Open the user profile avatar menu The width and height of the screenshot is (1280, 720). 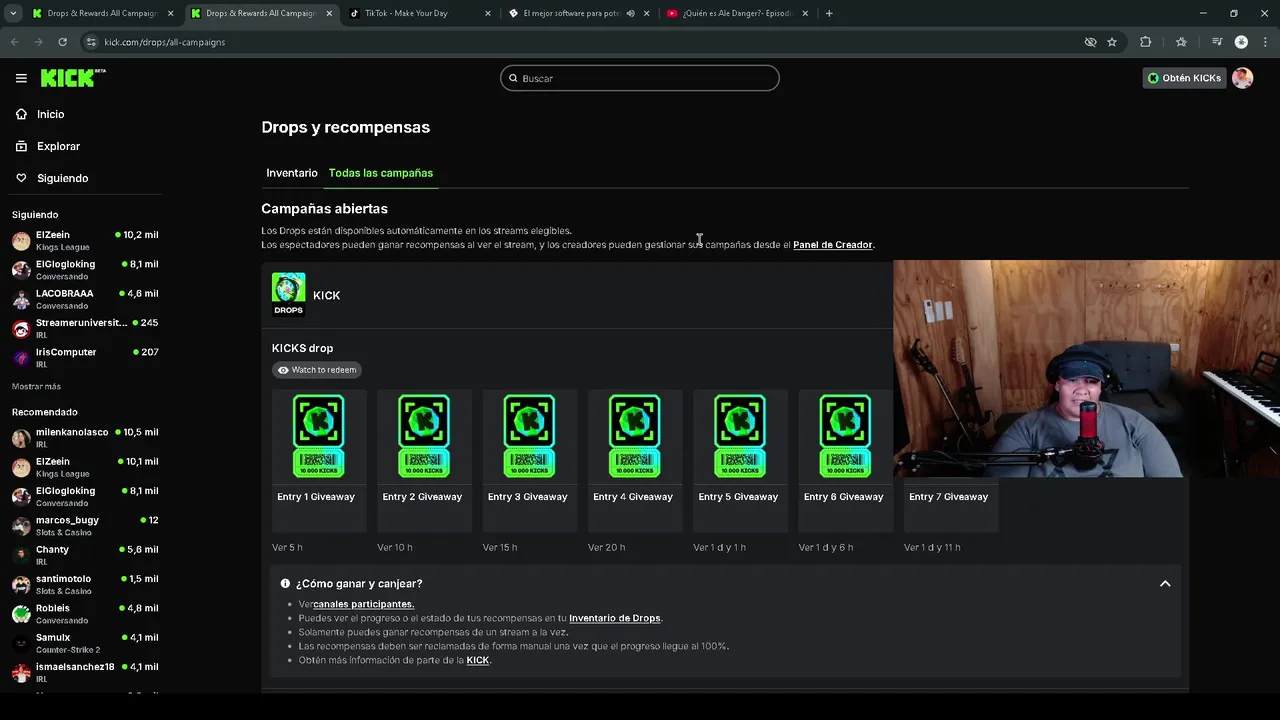coord(1243,78)
